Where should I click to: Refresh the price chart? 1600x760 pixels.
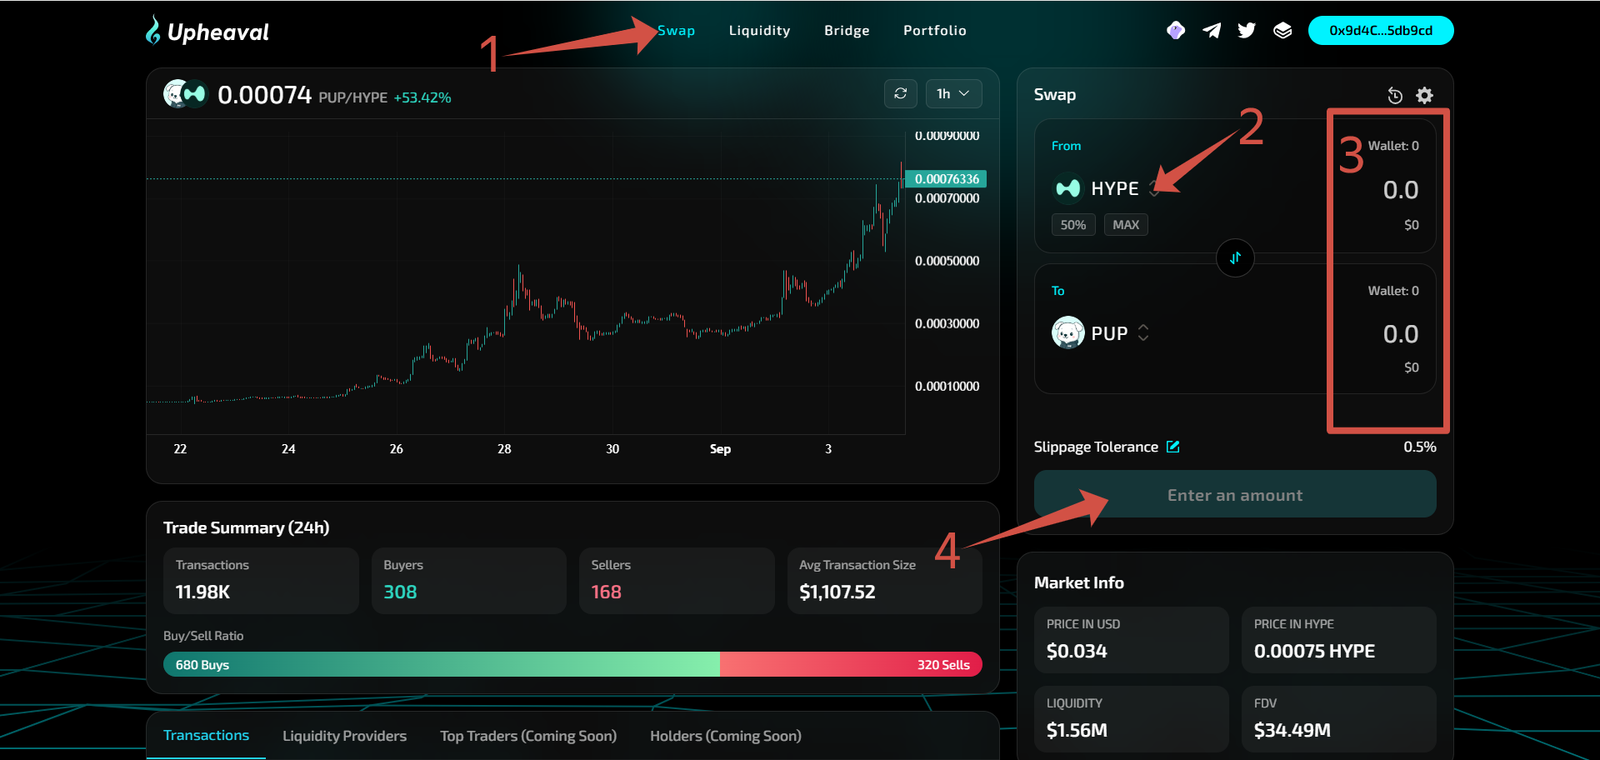(900, 94)
